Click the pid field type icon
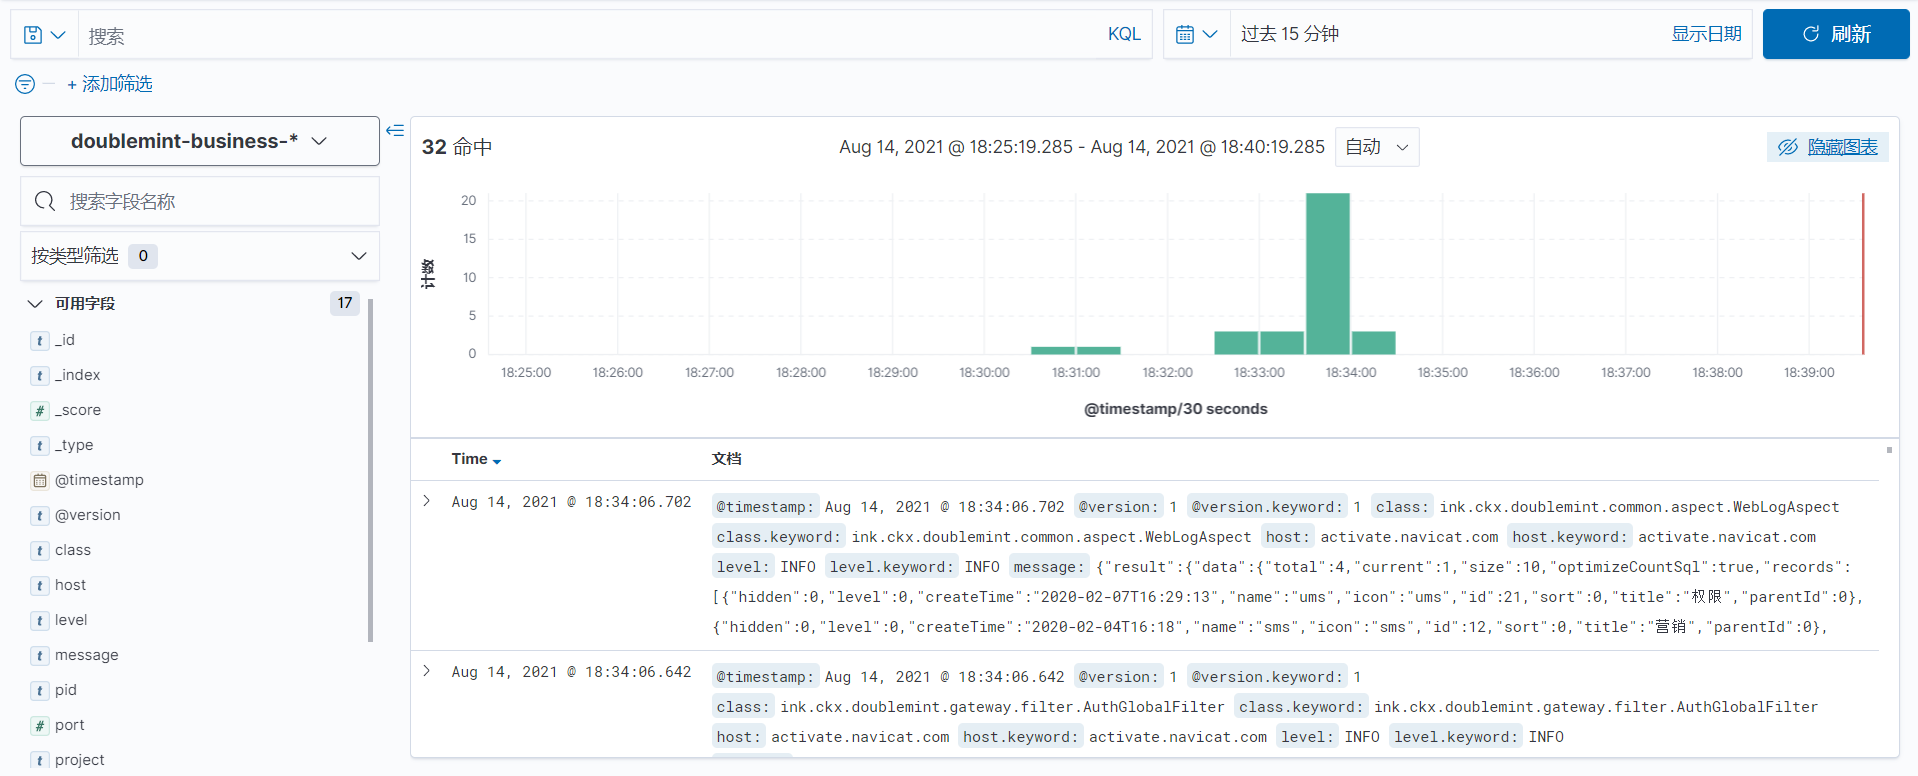The width and height of the screenshot is (1918, 776). pos(40,691)
